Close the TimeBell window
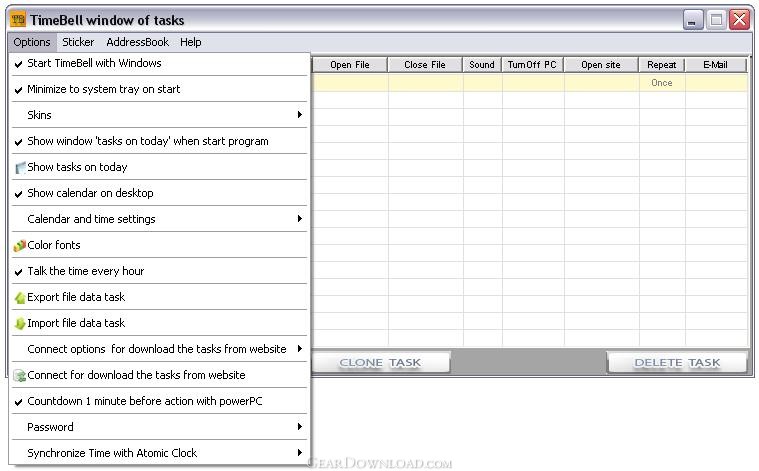759x471 pixels. (x=740, y=20)
